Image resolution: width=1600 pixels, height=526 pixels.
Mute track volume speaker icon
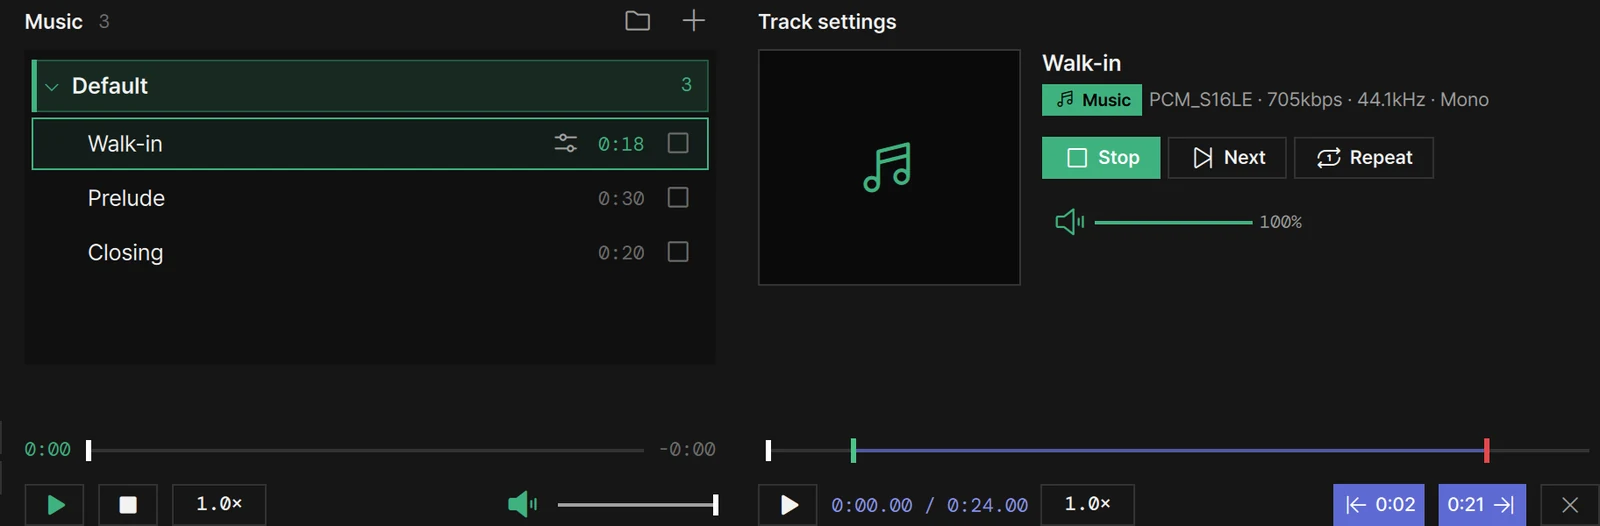point(1069,222)
